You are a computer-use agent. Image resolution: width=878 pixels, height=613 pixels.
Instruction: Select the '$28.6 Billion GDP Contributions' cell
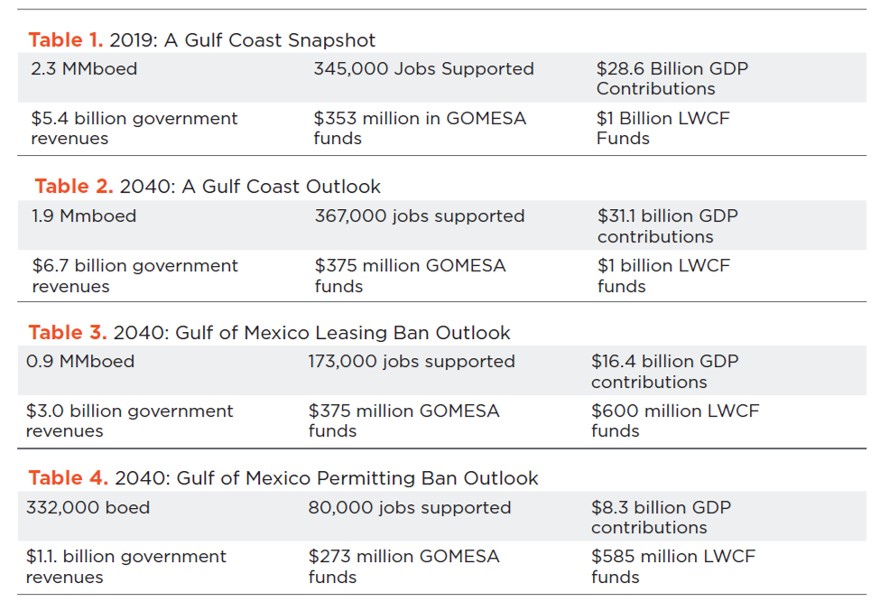click(x=671, y=79)
